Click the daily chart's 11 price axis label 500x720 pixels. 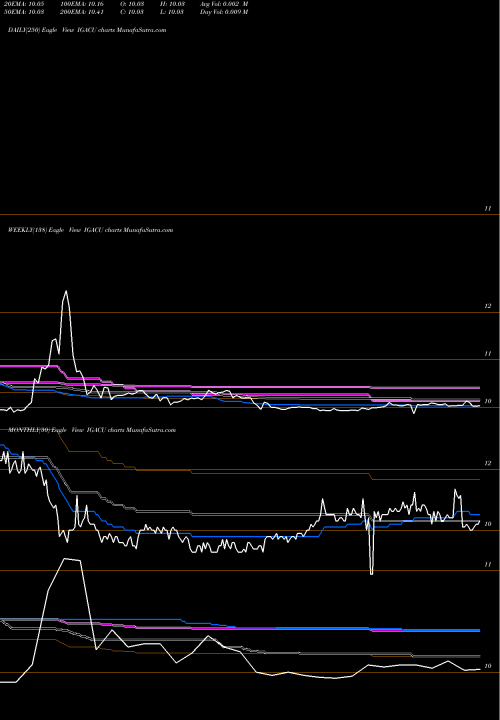click(x=488, y=208)
